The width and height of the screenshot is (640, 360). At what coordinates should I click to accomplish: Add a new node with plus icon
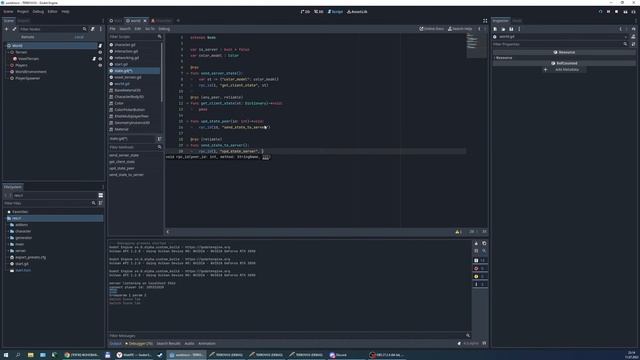7,29
